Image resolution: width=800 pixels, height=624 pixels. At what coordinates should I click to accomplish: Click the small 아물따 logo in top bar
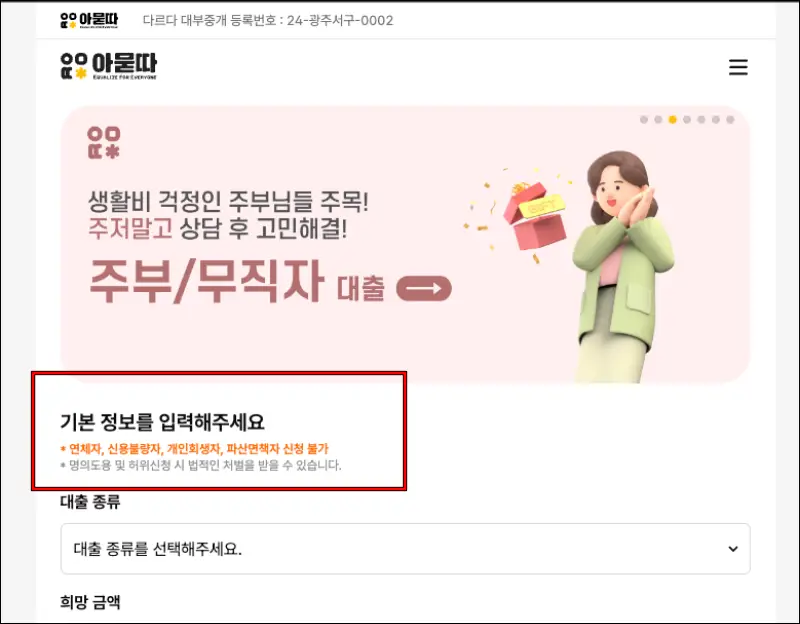[x=89, y=20]
